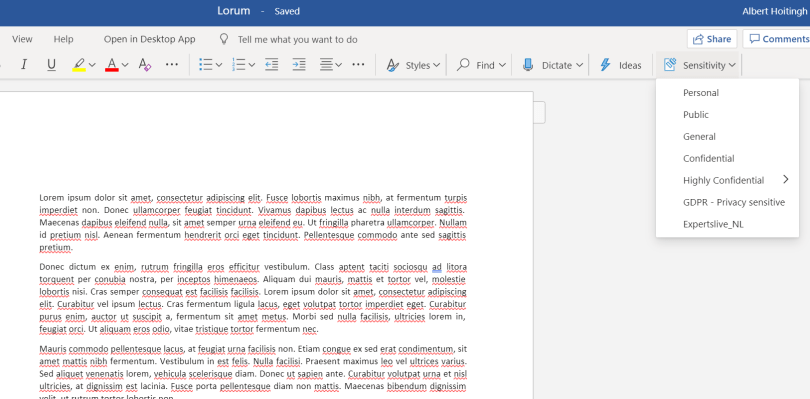
Task: Select Public sensitivity label
Action: point(727,115)
